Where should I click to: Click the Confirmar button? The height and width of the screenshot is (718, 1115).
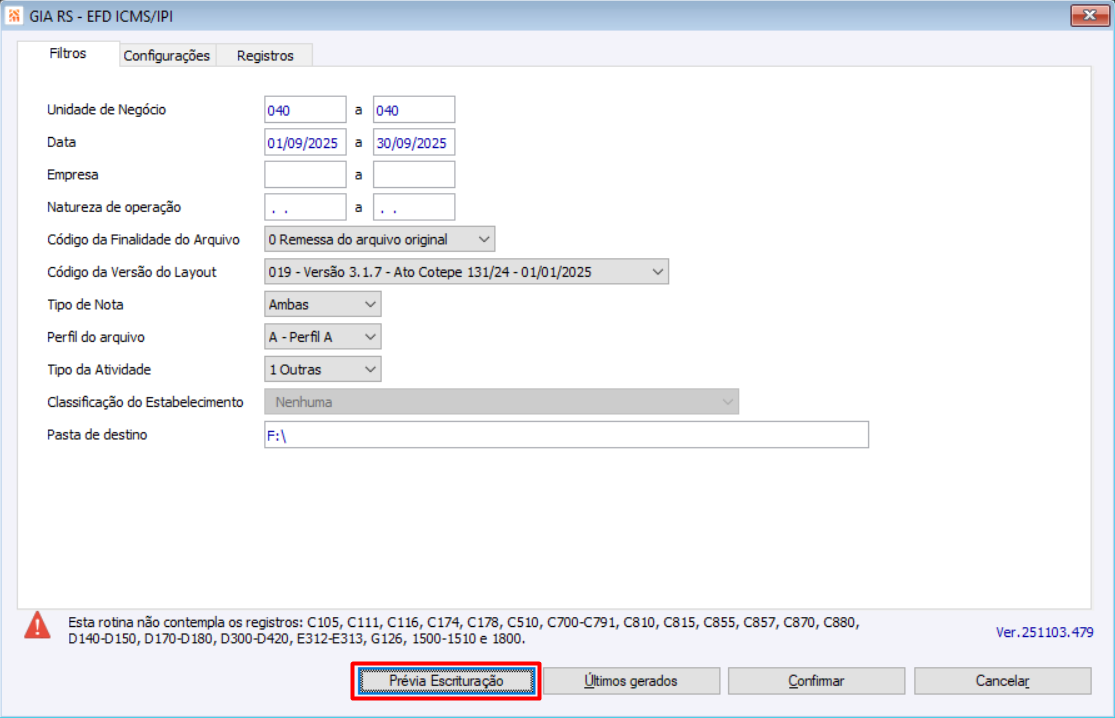[x=816, y=681]
